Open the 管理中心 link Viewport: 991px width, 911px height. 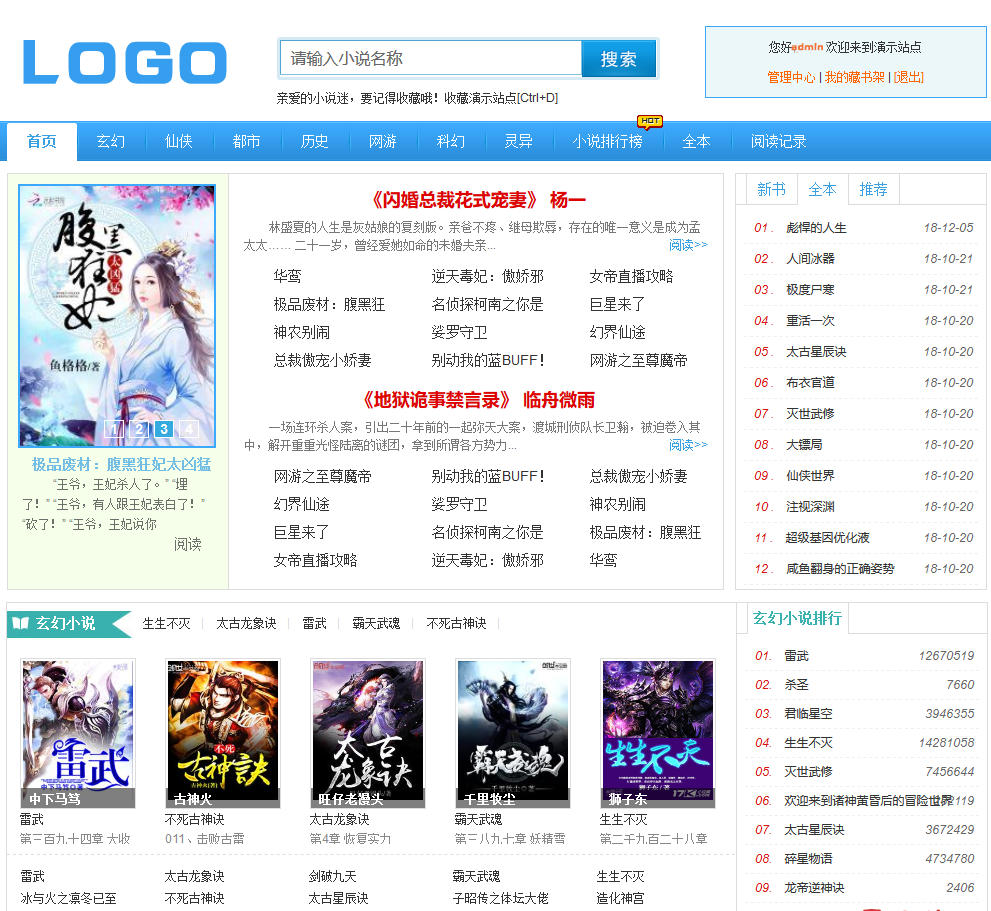click(x=790, y=75)
